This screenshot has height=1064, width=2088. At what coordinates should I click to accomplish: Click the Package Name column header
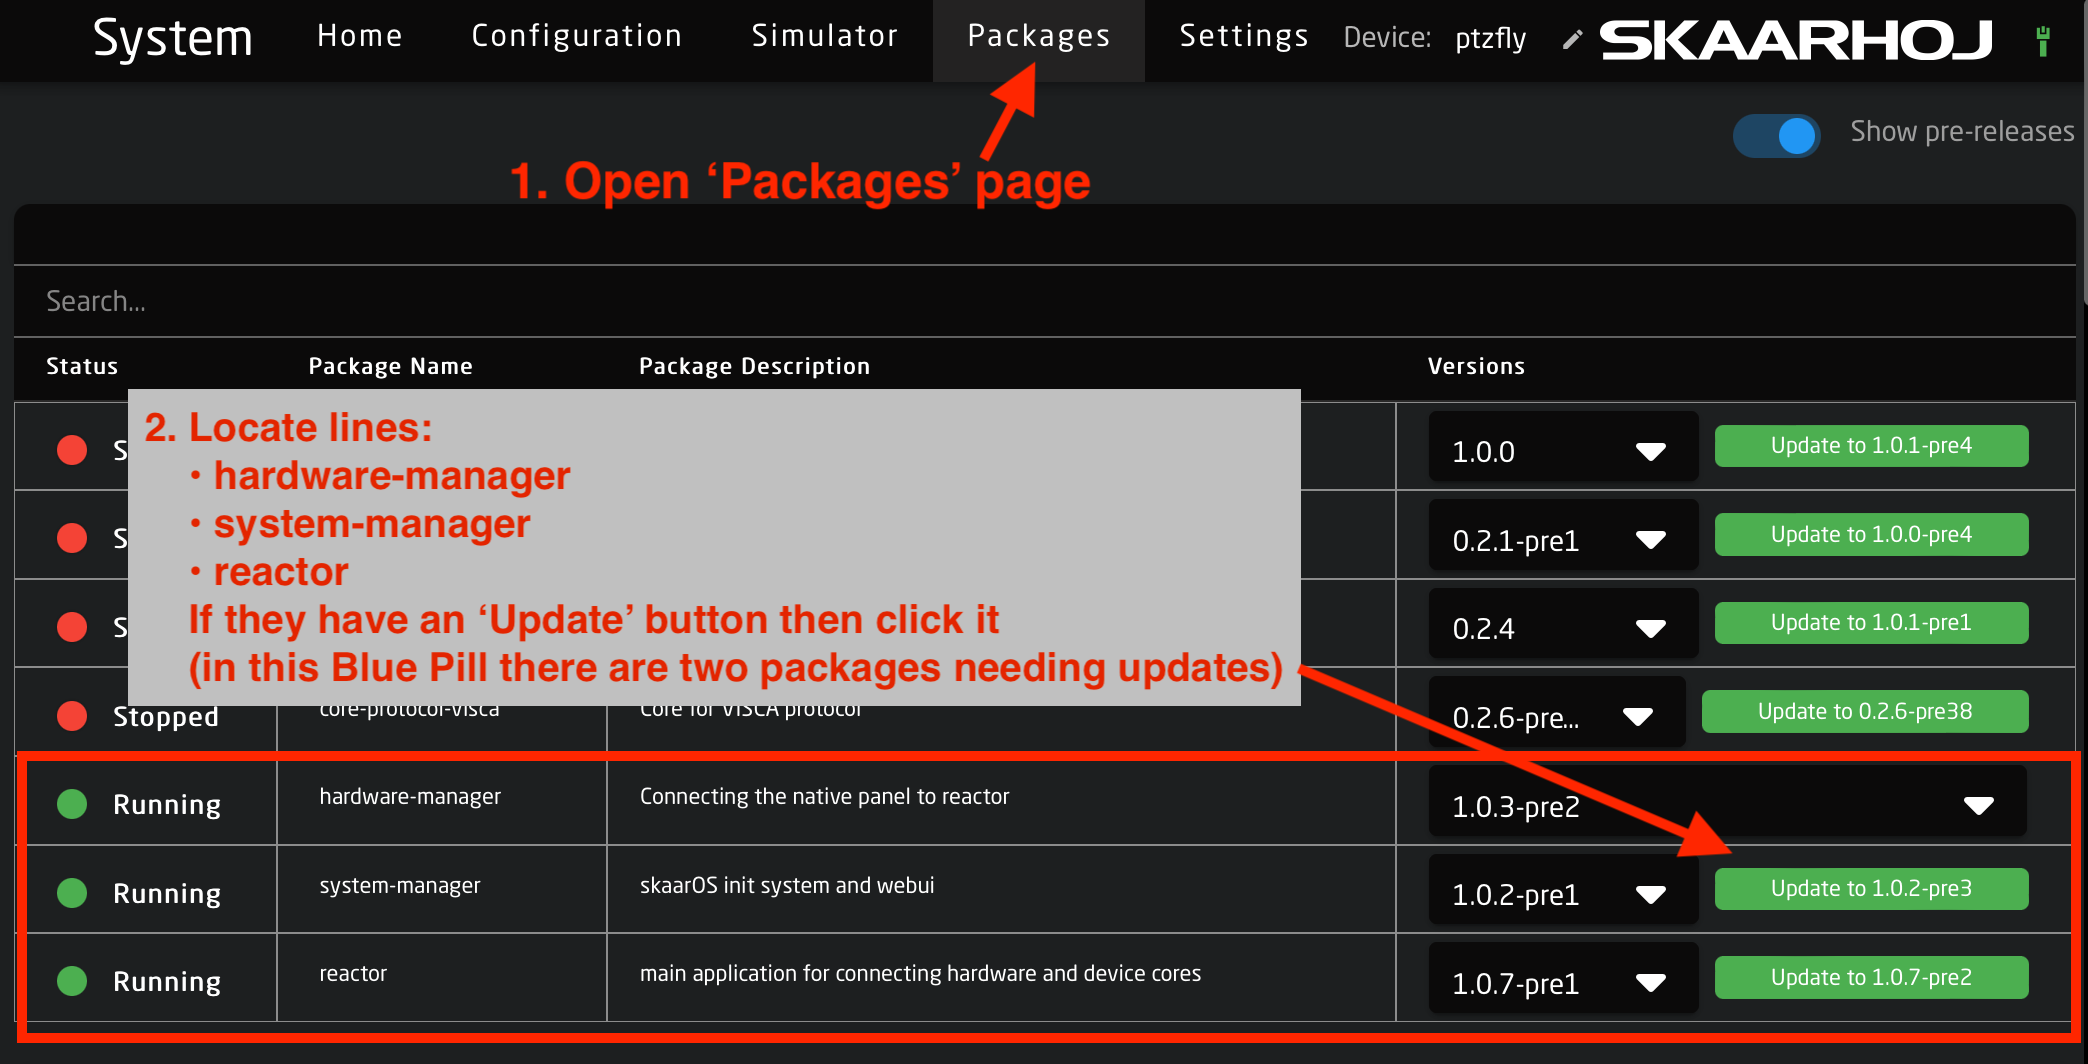[390, 366]
